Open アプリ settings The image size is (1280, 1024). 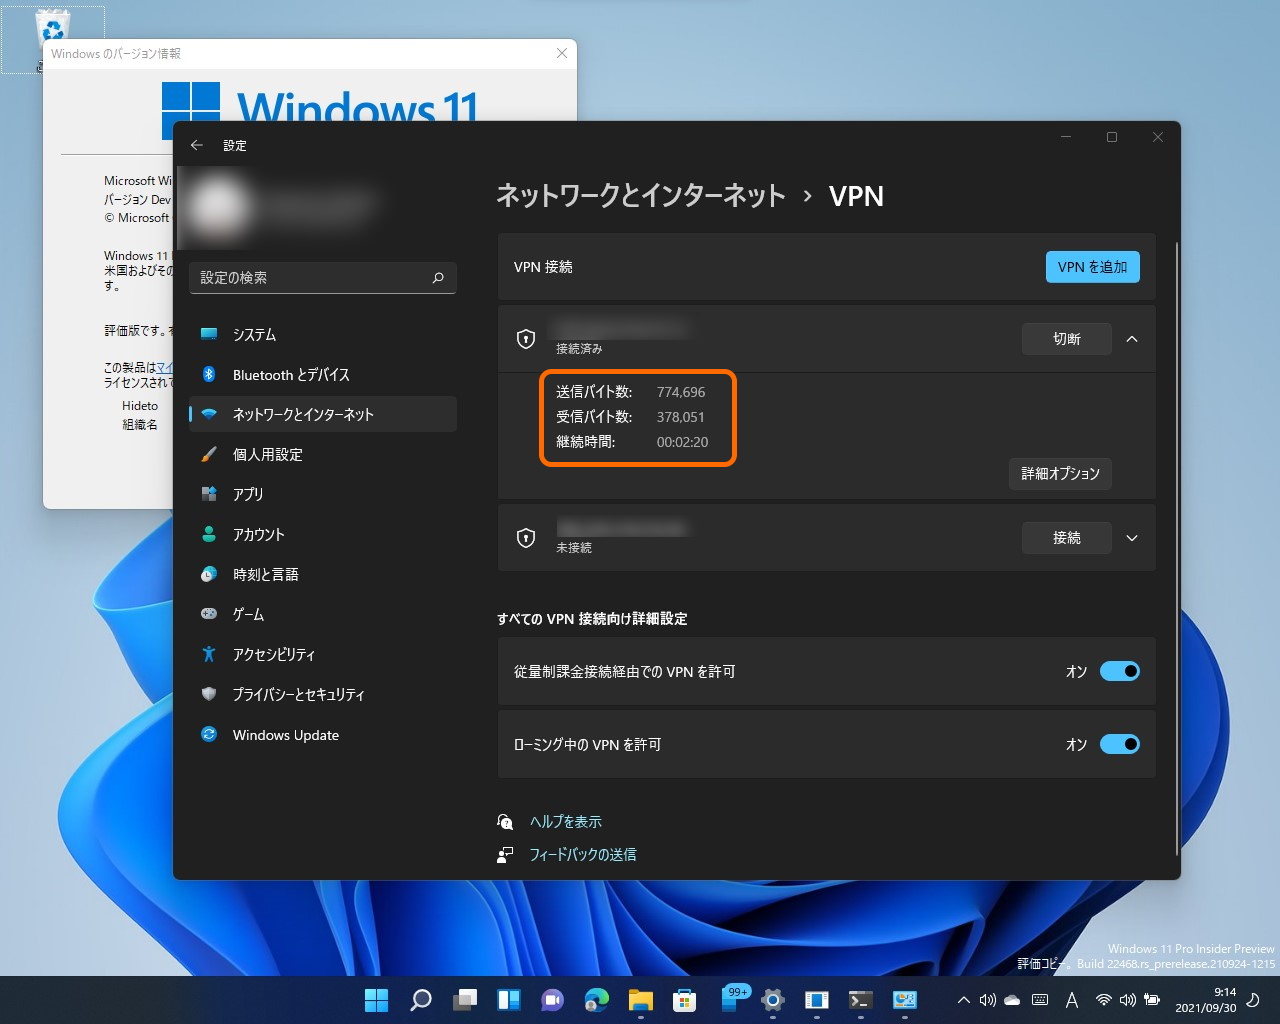point(248,494)
